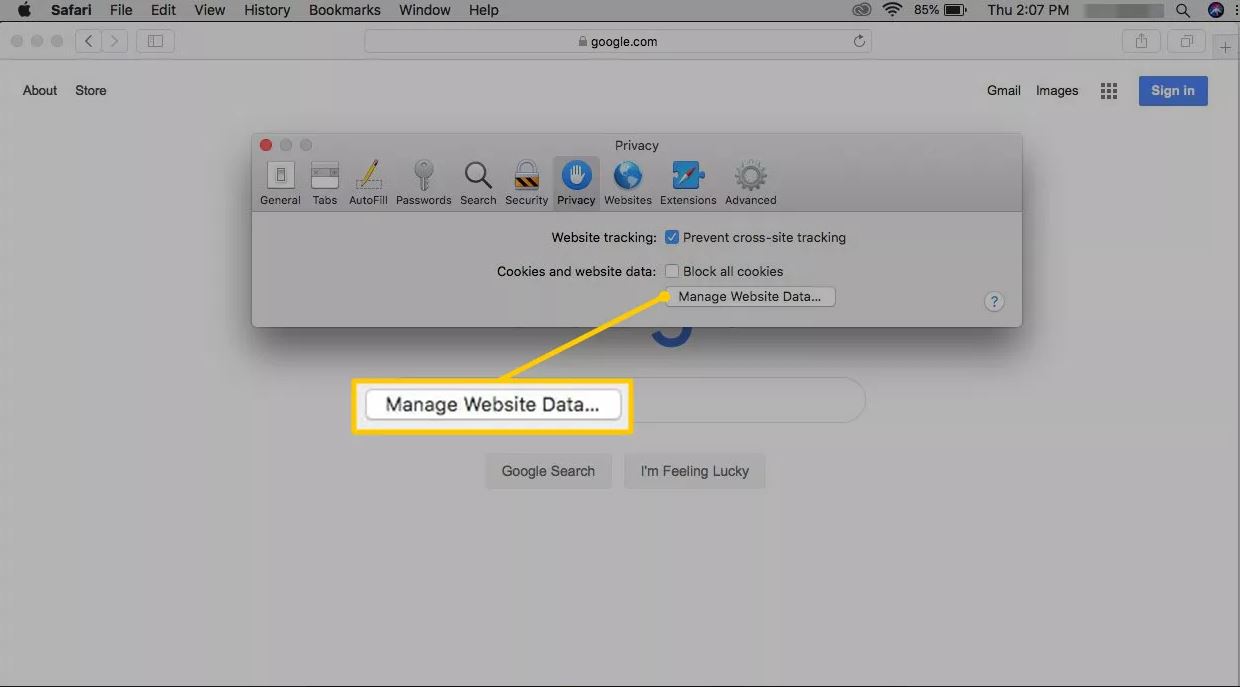Uncheck Prevent cross-site tracking
Viewport: 1240px width, 687px height.
tap(673, 238)
